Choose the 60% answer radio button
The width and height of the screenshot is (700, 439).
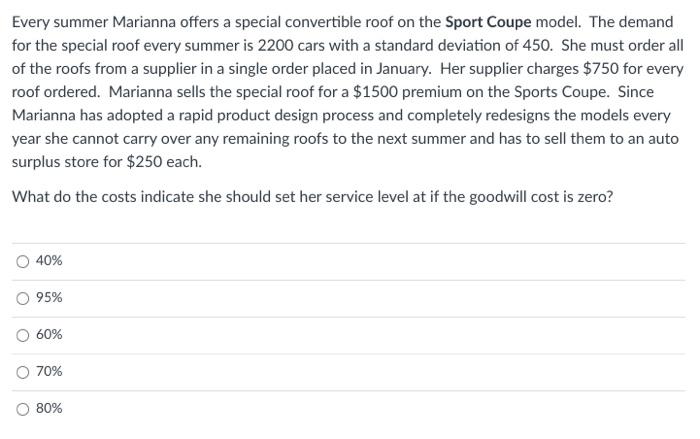coord(23,335)
